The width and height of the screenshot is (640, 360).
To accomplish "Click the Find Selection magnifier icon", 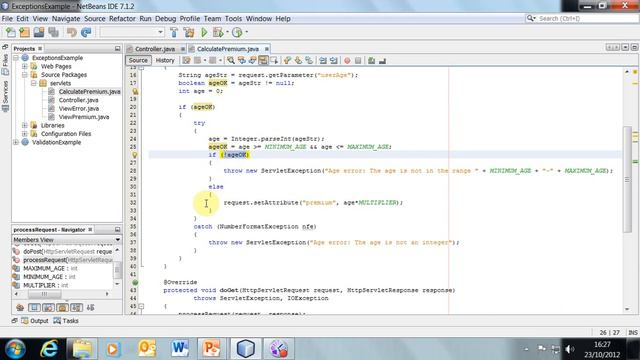I will (231, 60).
